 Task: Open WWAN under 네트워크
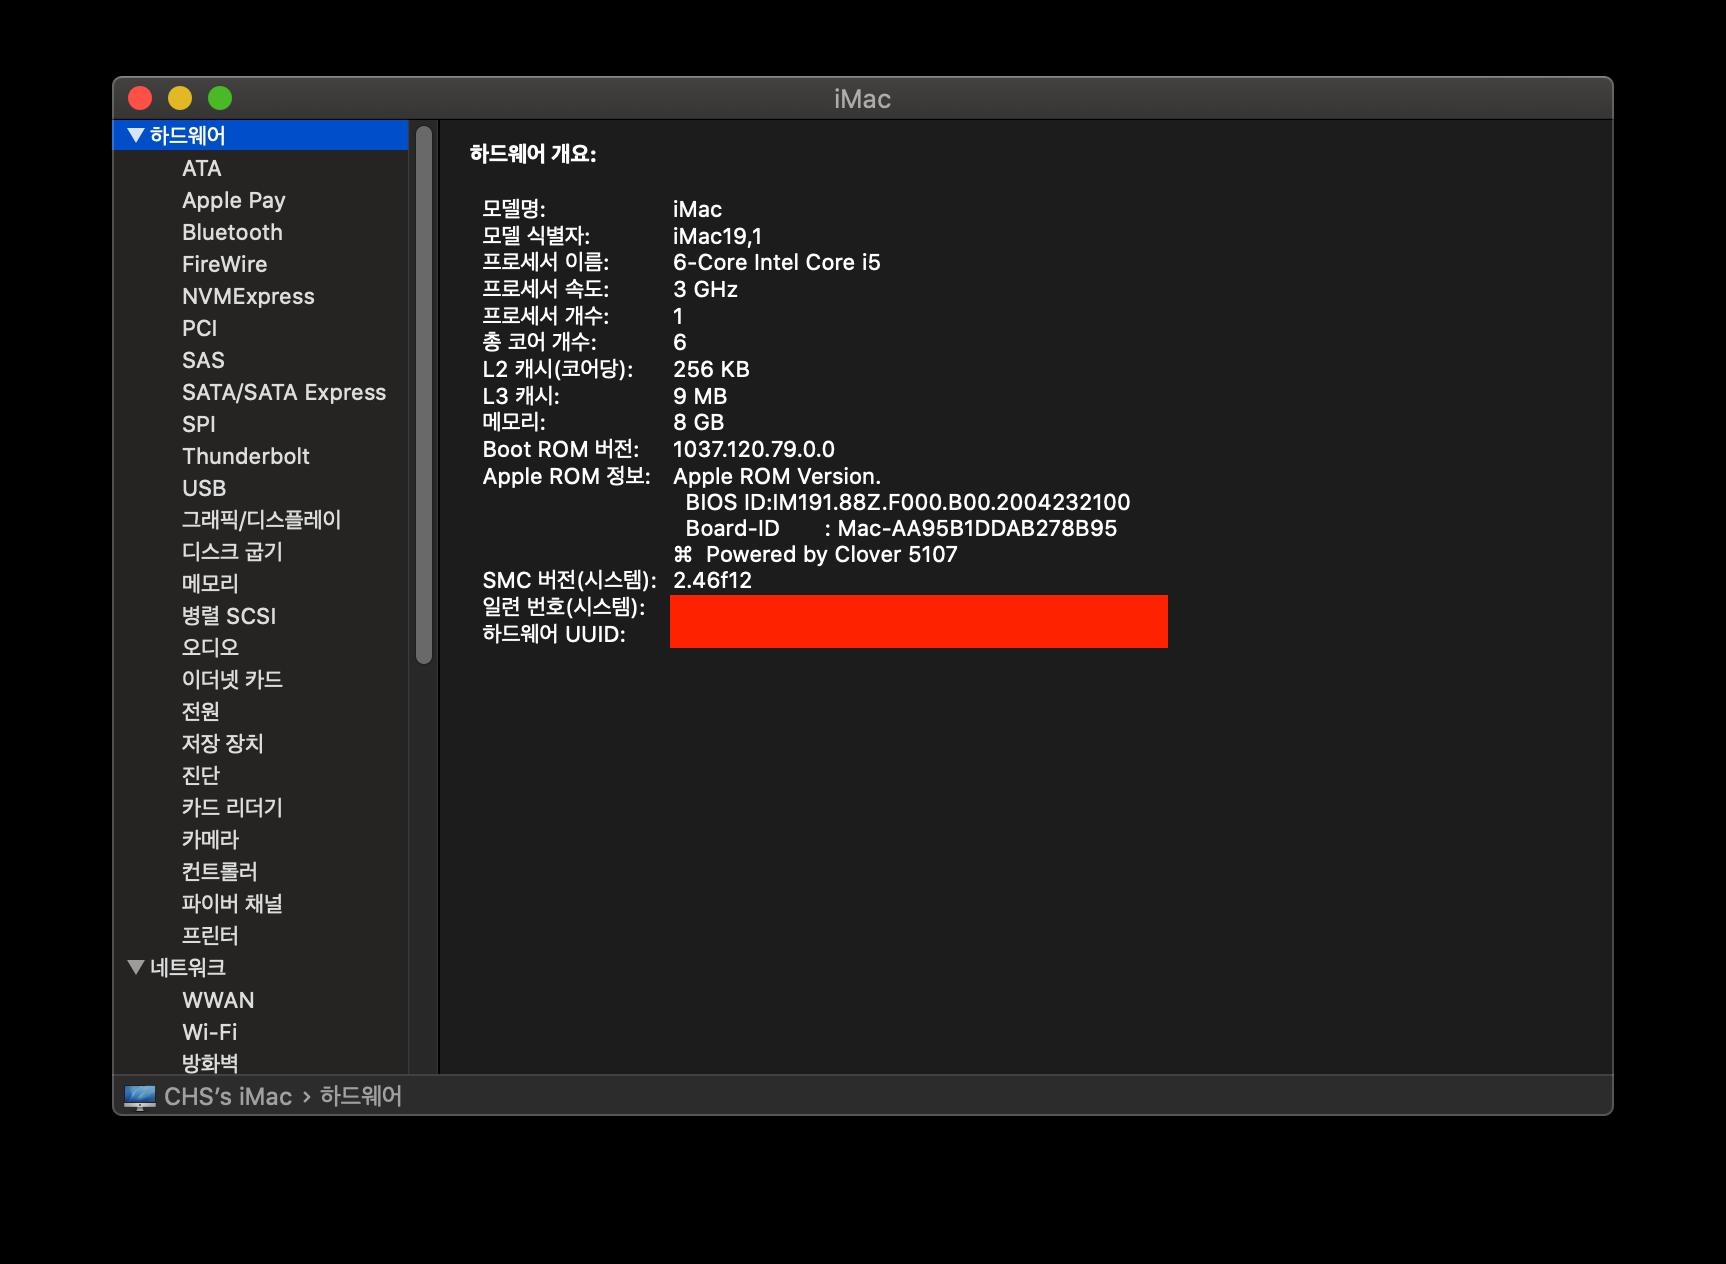coord(218,1000)
